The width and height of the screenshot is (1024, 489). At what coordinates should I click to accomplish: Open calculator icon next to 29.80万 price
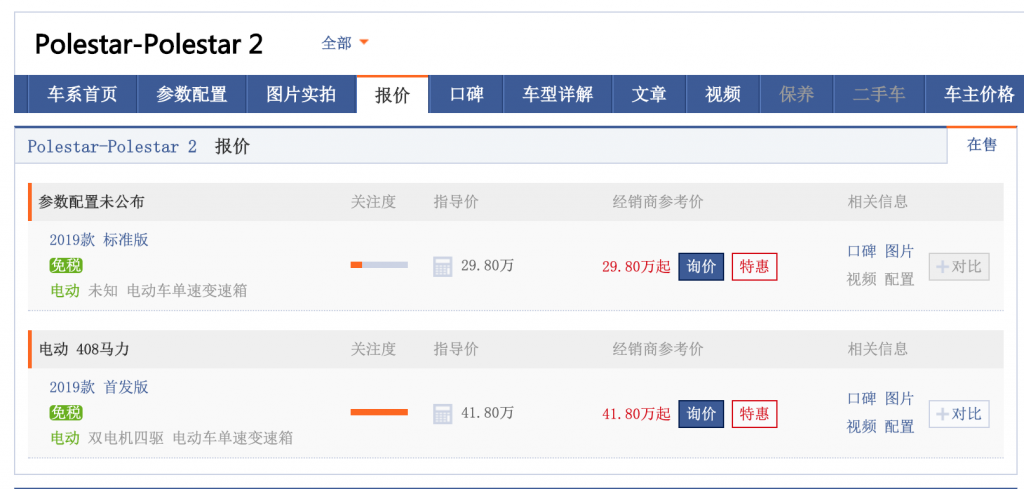[x=442, y=266]
